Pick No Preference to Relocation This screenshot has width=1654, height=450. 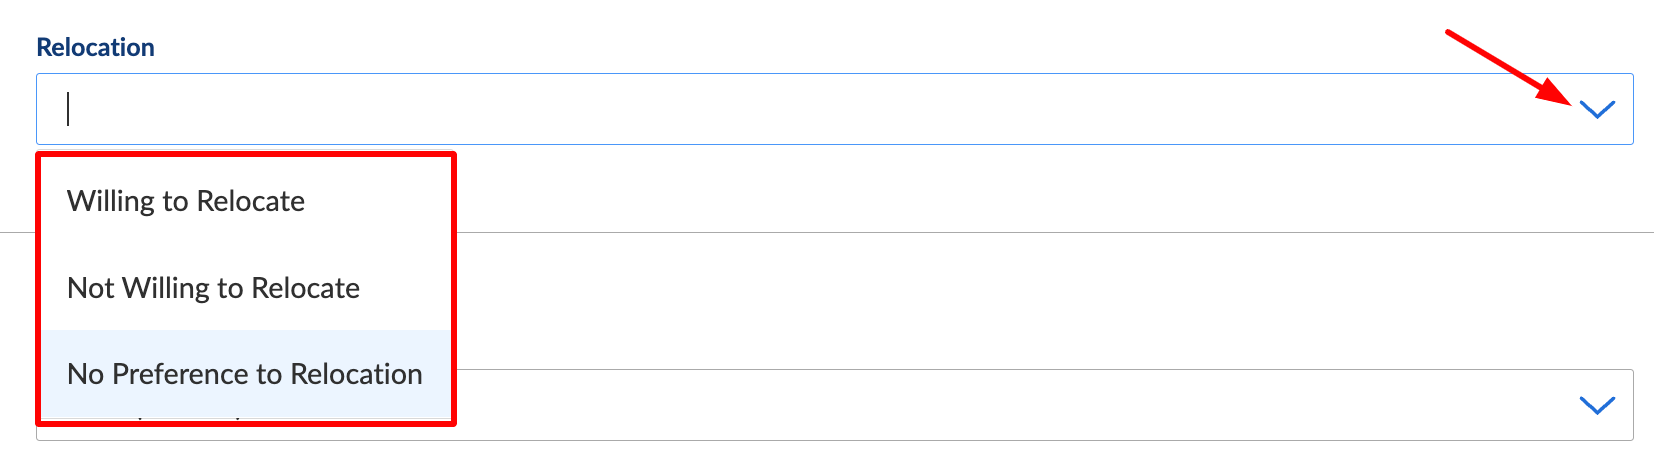[244, 374]
